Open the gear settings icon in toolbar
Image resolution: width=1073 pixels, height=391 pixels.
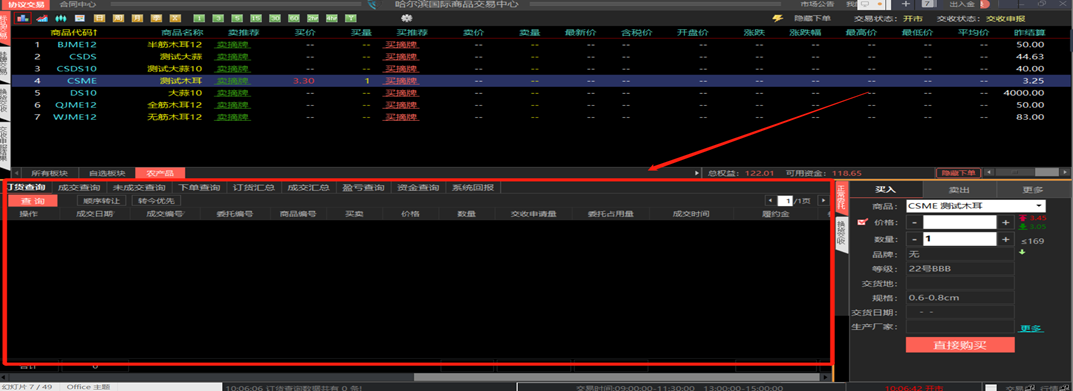pyautogui.click(x=407, y=18)
